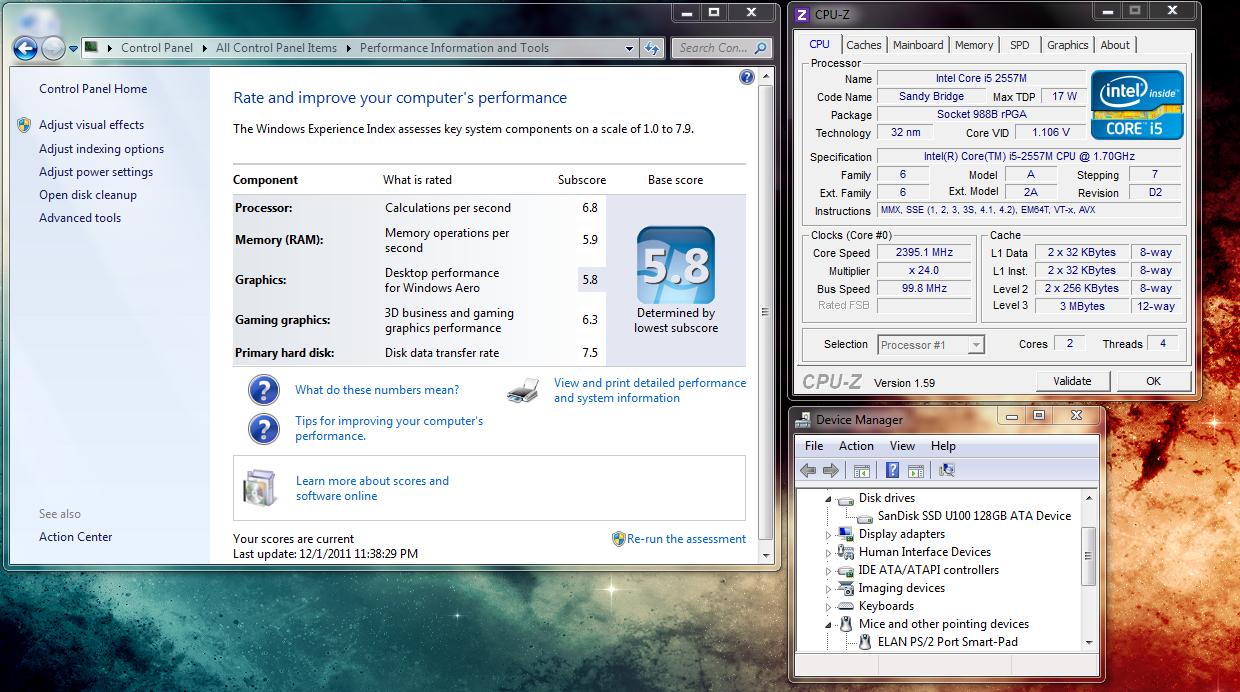Open Adjust indexing options link
Screen dimensions: 1240x692
pyautogui.click(x=101, y=149)
